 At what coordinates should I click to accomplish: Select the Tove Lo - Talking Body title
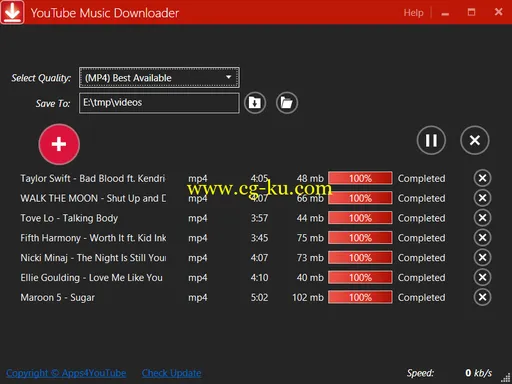click(x=69, y=218)
